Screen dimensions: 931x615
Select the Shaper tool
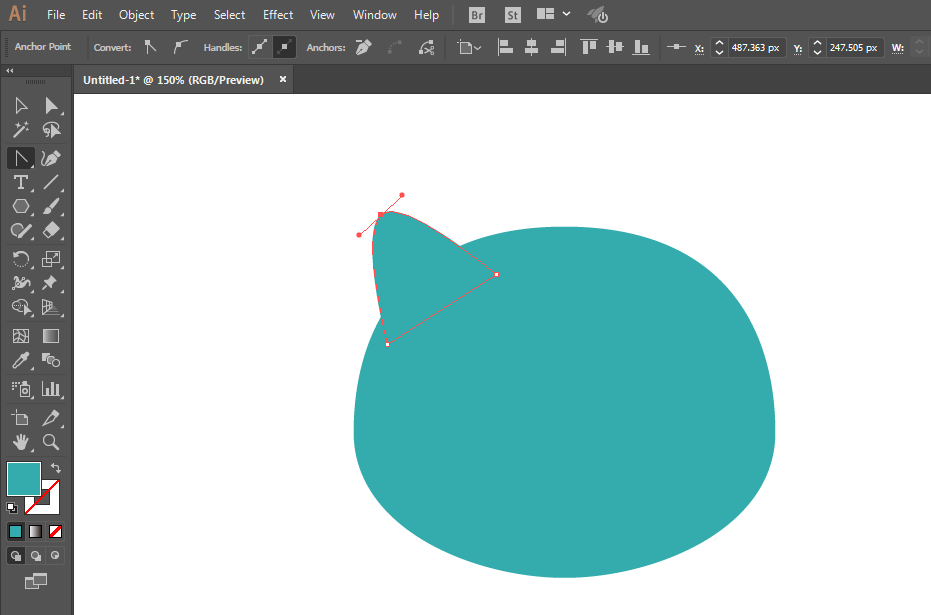[21, 230]
